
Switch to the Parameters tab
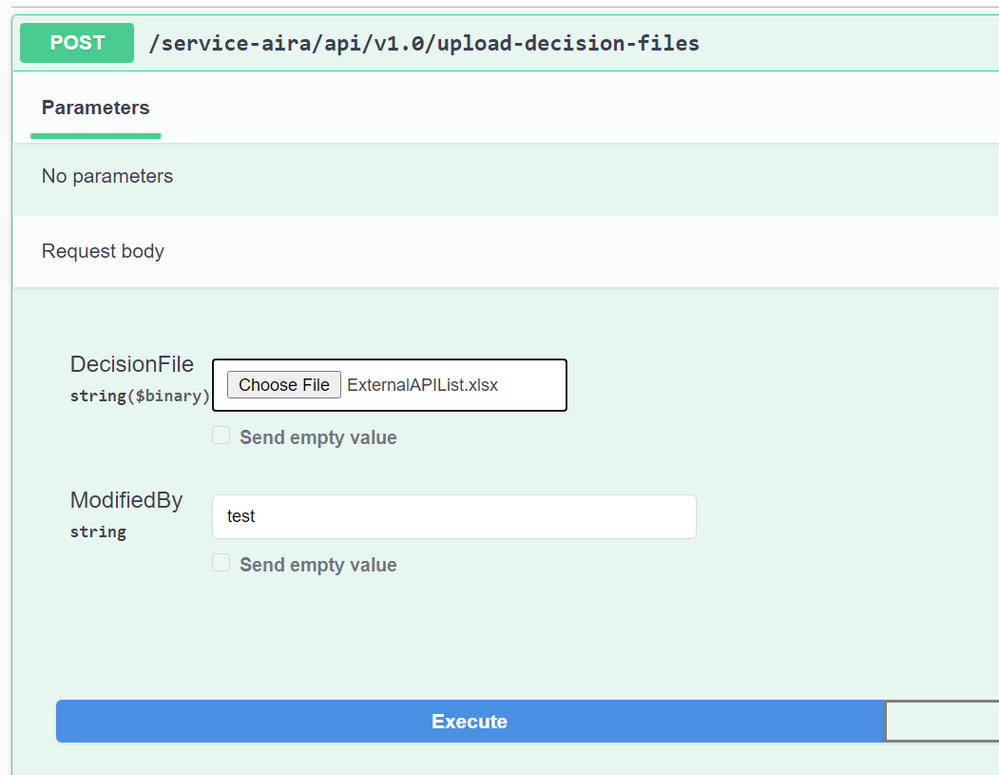95,108
